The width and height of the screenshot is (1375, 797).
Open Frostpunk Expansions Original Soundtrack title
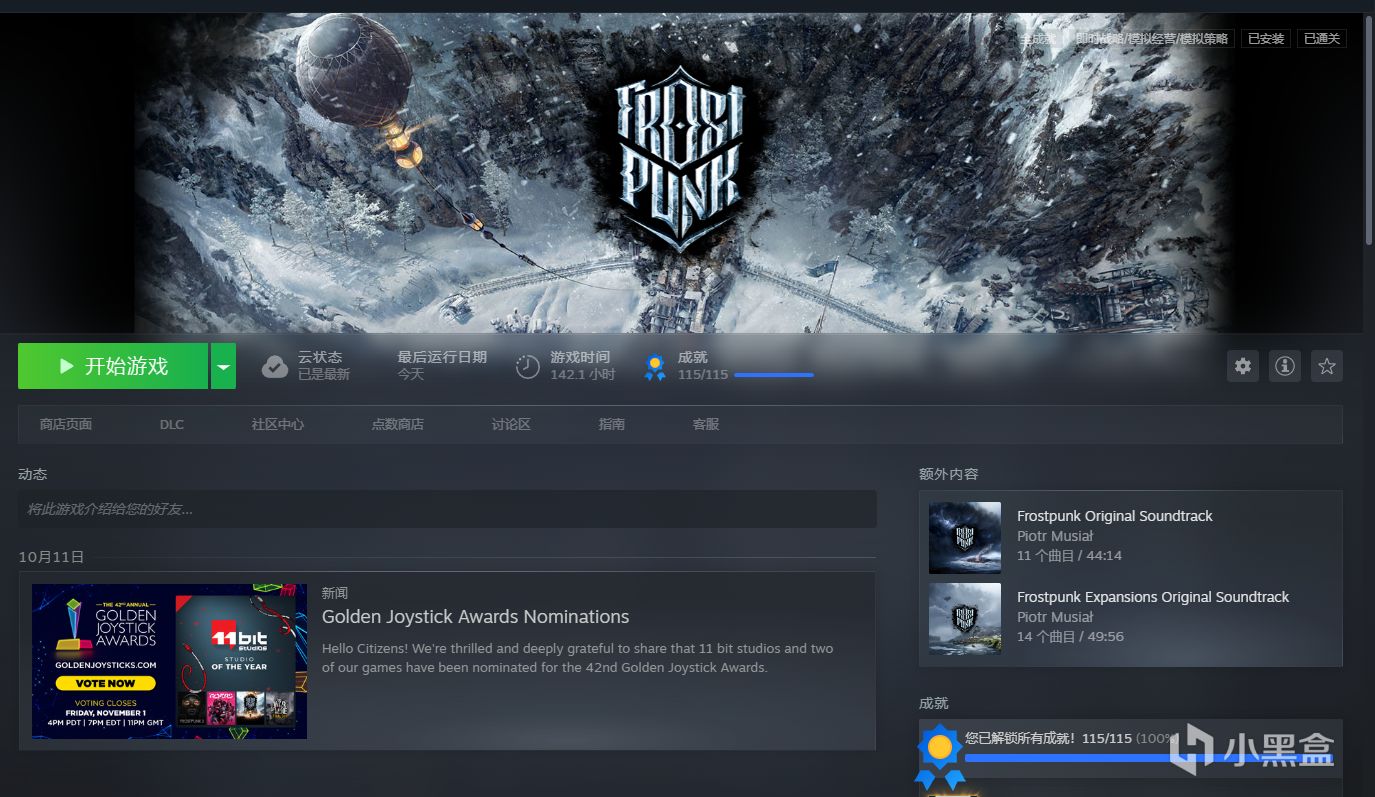point(1153,597)
